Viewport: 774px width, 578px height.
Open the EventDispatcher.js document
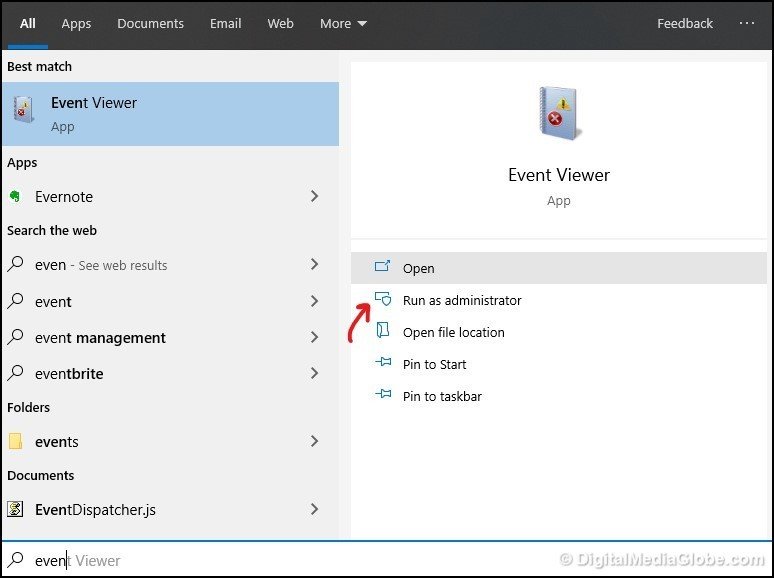point(170,509)
